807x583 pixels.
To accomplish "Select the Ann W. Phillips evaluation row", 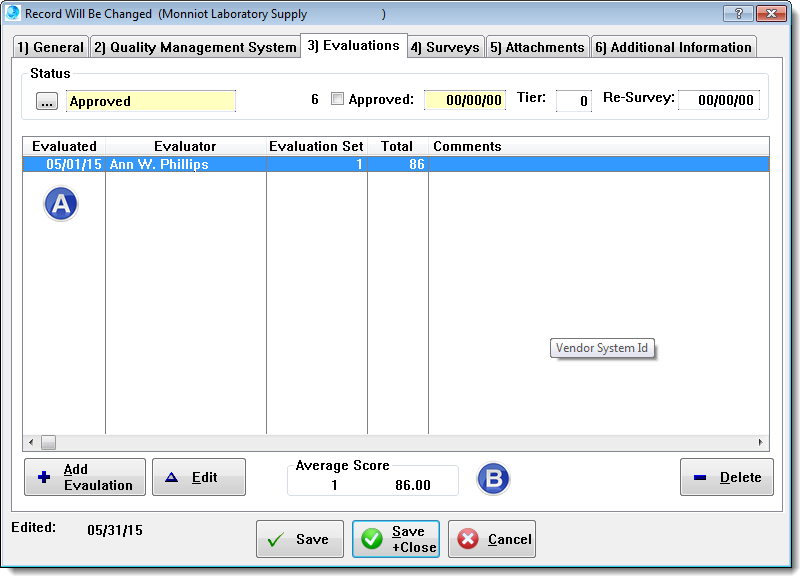I will pyautogui.click(x=160, y=164).
